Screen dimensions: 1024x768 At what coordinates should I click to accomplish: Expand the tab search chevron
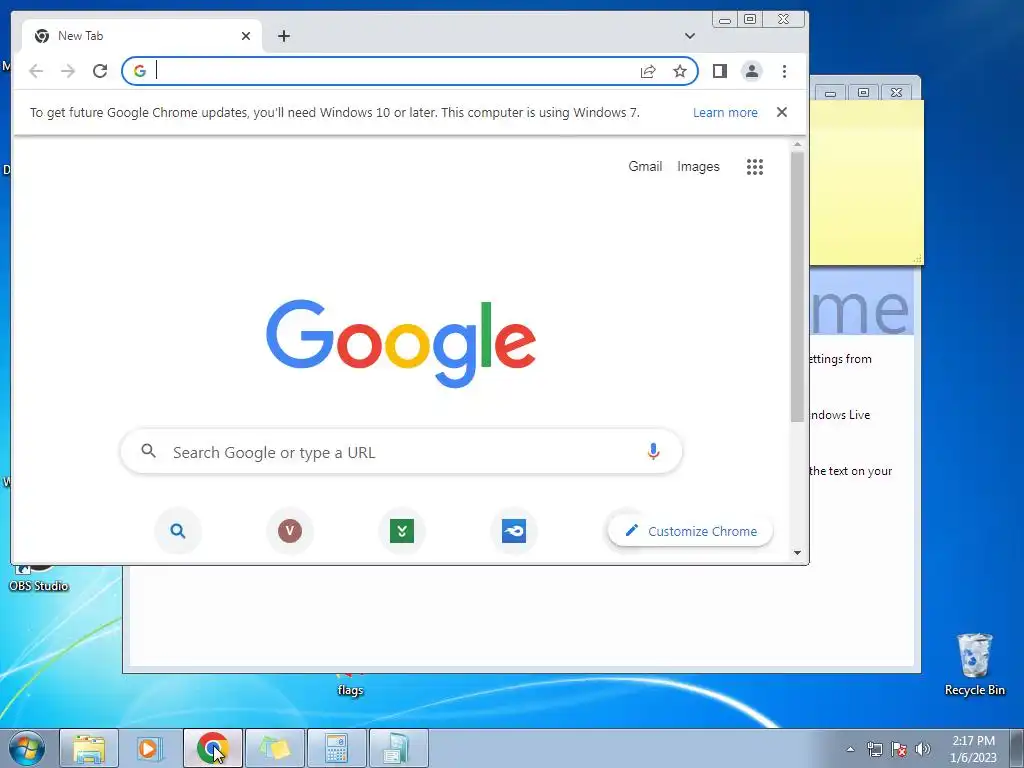click(x=690, y=36)
